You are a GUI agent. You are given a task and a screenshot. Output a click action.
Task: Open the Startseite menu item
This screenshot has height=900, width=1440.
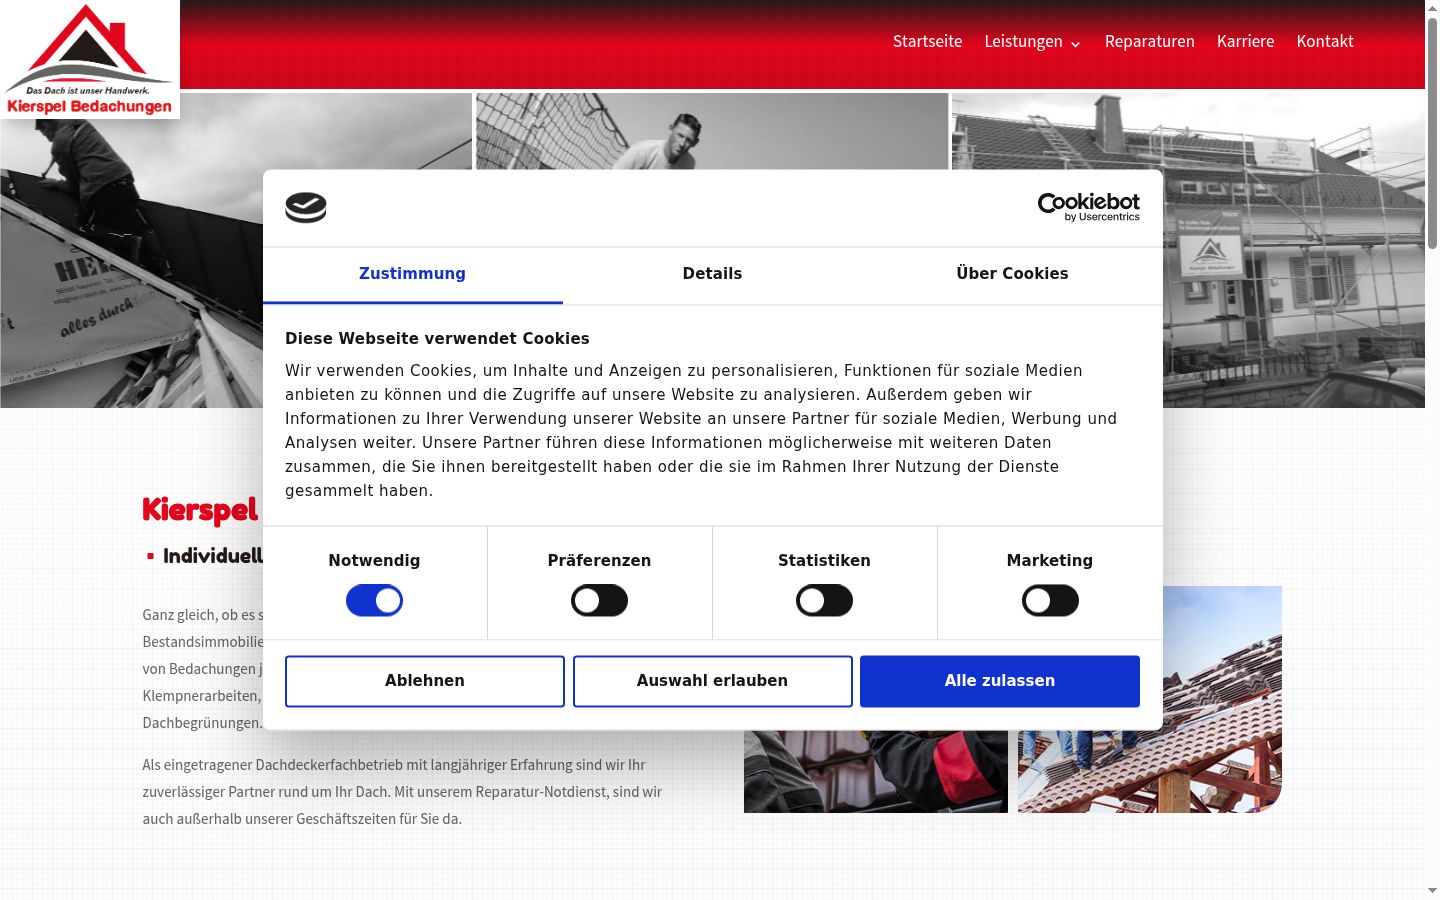pyautogui.click(x=927, y=42)
